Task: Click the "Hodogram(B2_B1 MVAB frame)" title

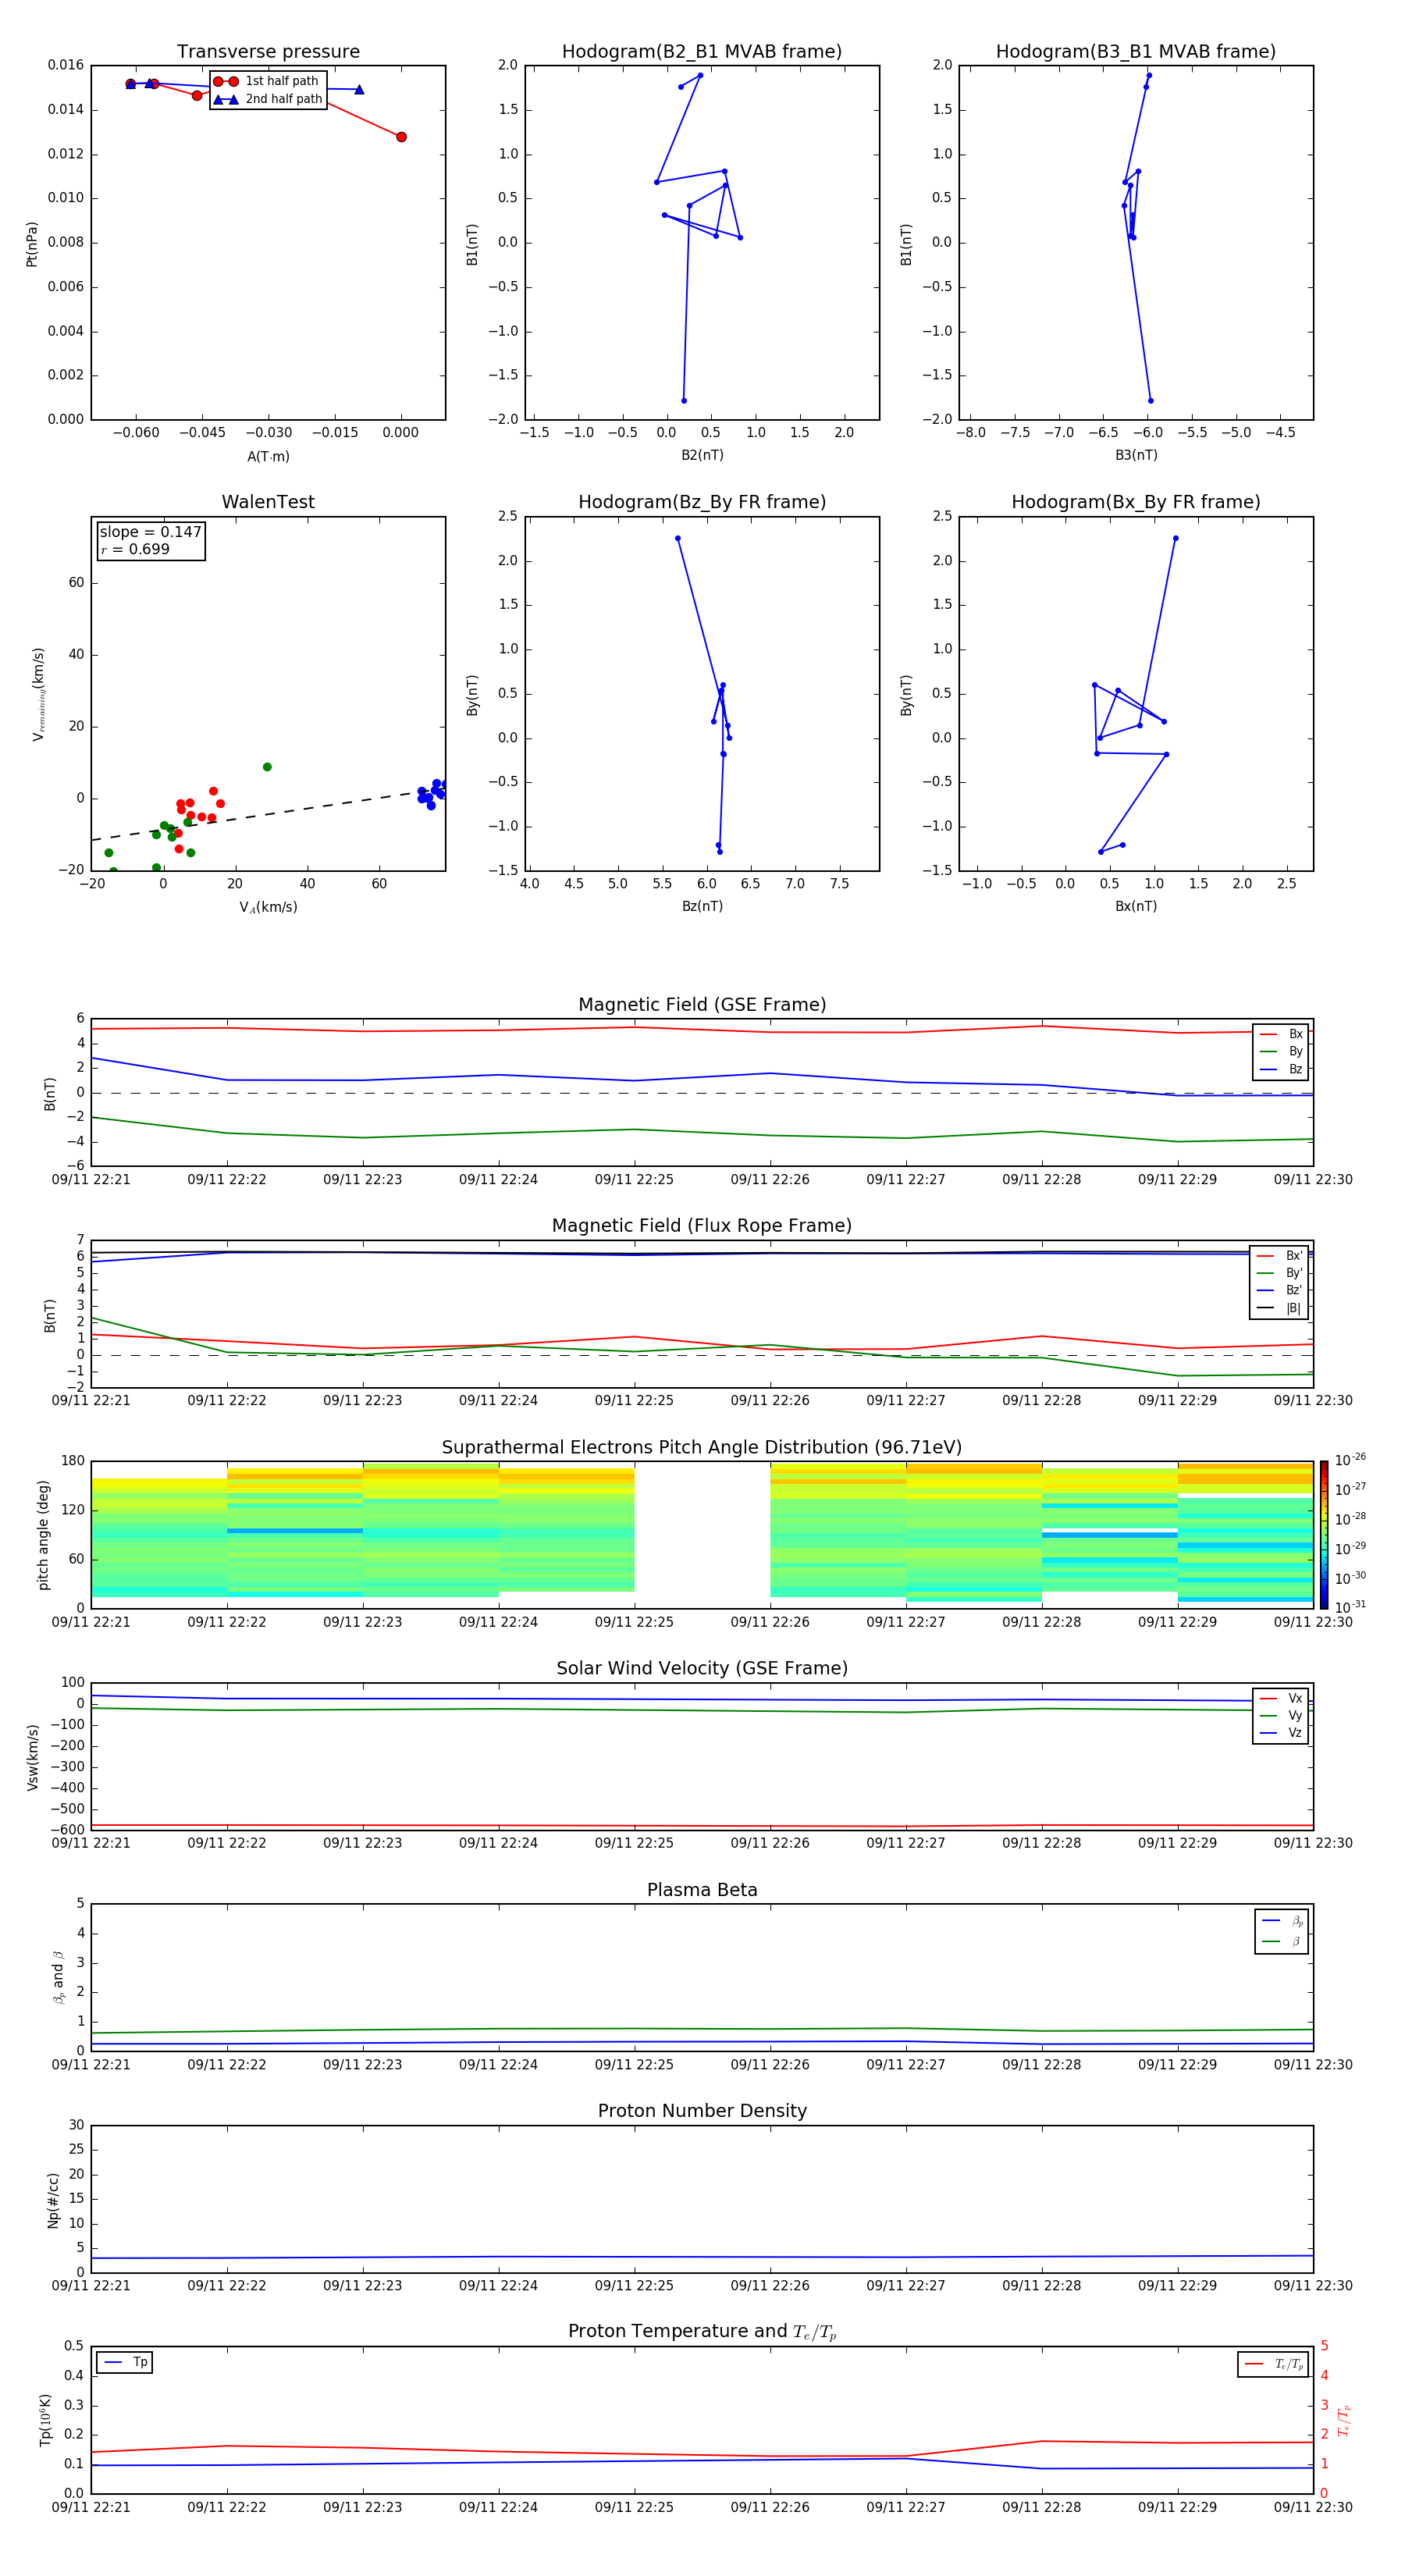Action: coord(702,52)
